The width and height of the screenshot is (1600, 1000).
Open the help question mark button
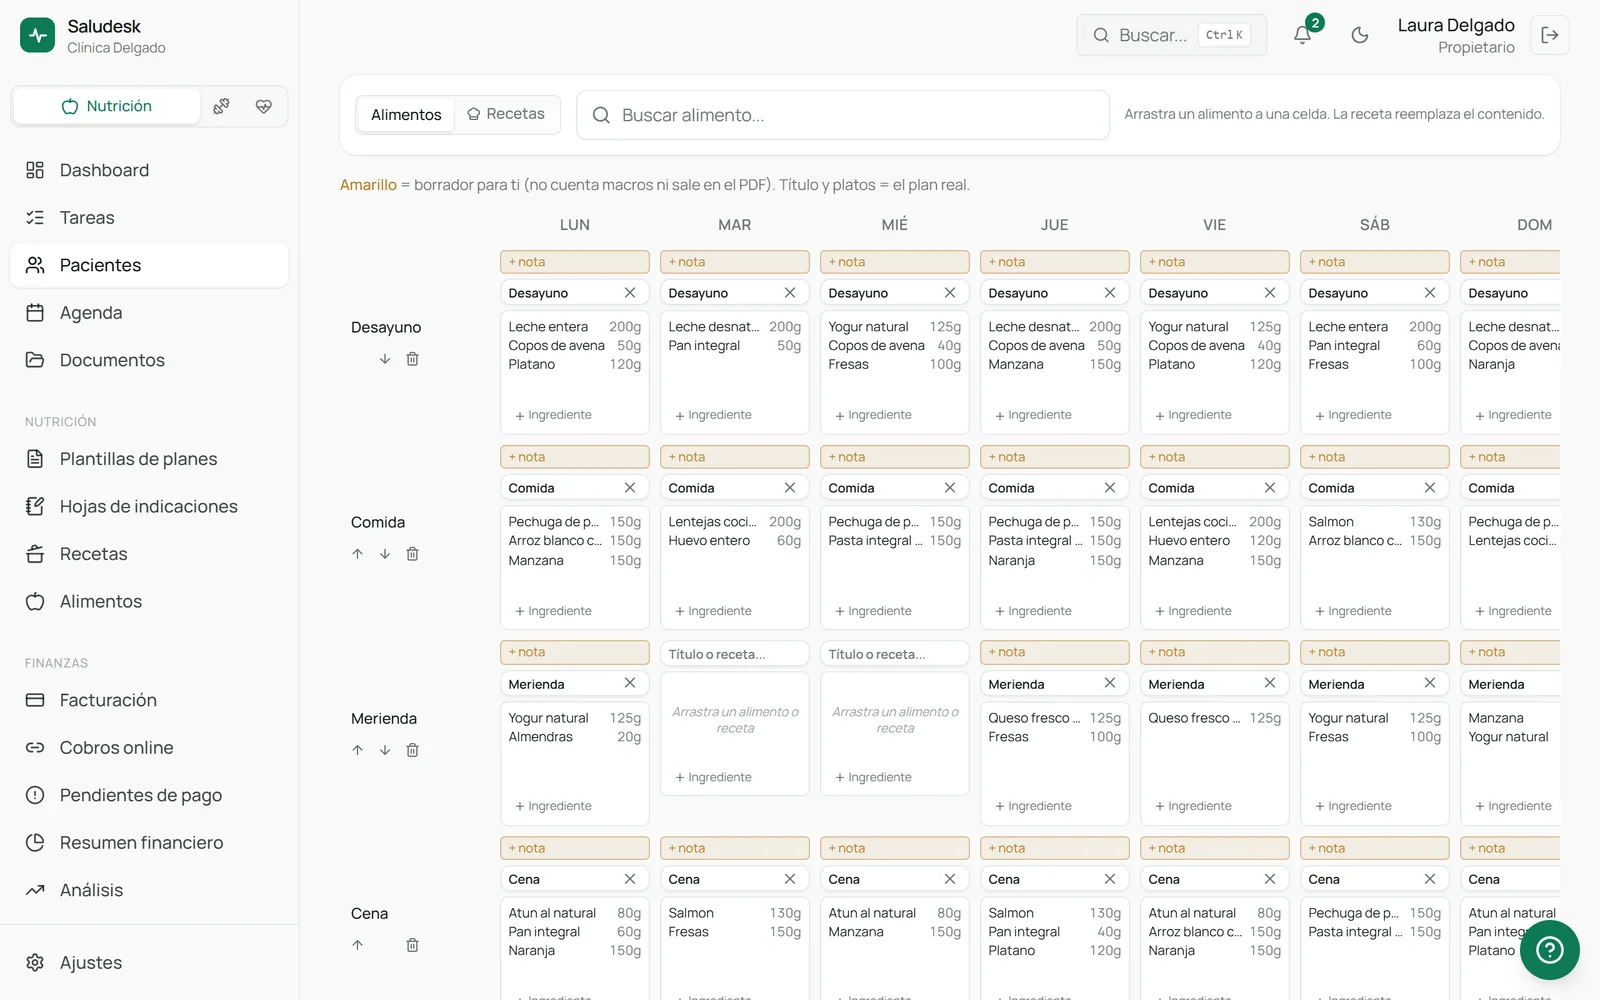[1549, 949]
